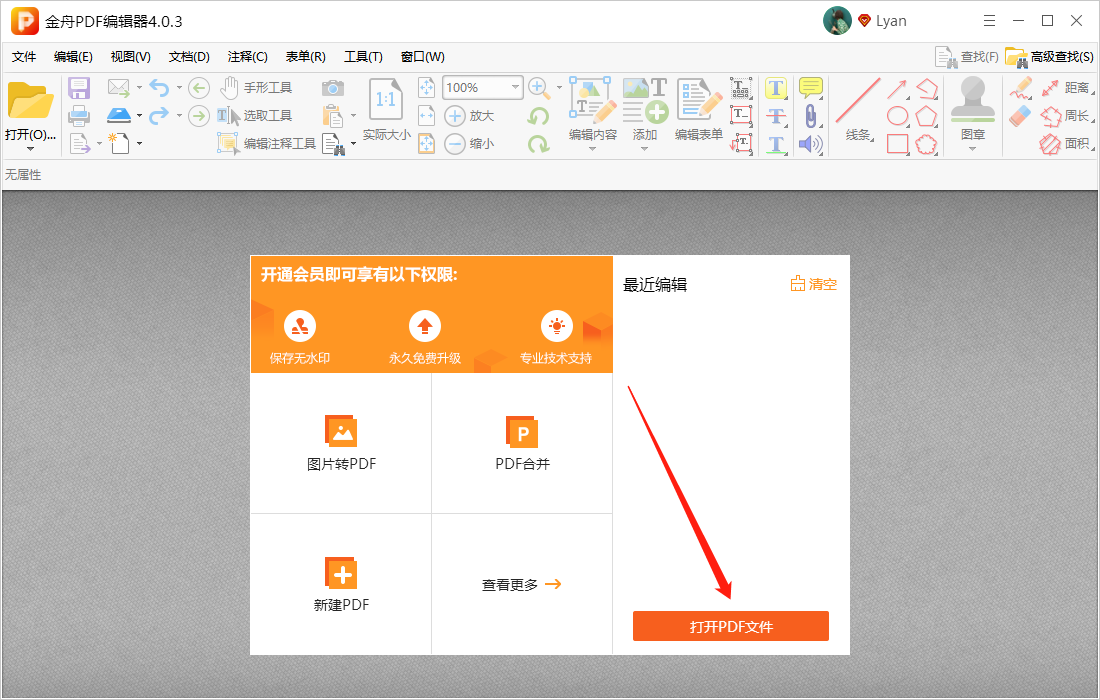Go to previous view with left circle arrow

point(199,88)
